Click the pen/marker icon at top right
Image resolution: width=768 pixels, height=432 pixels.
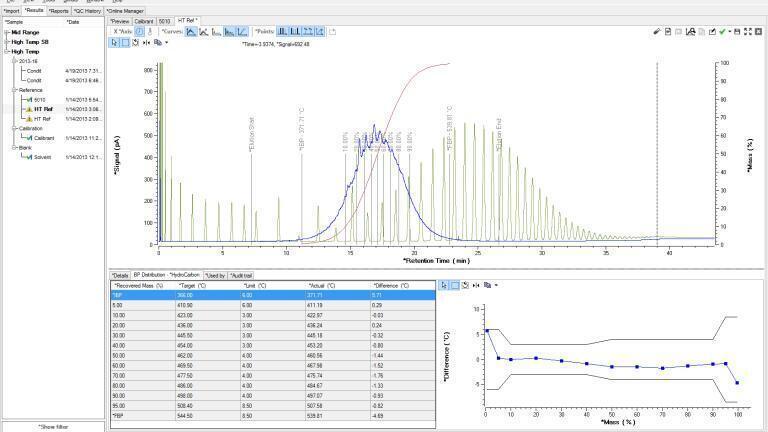click(657, 31)
